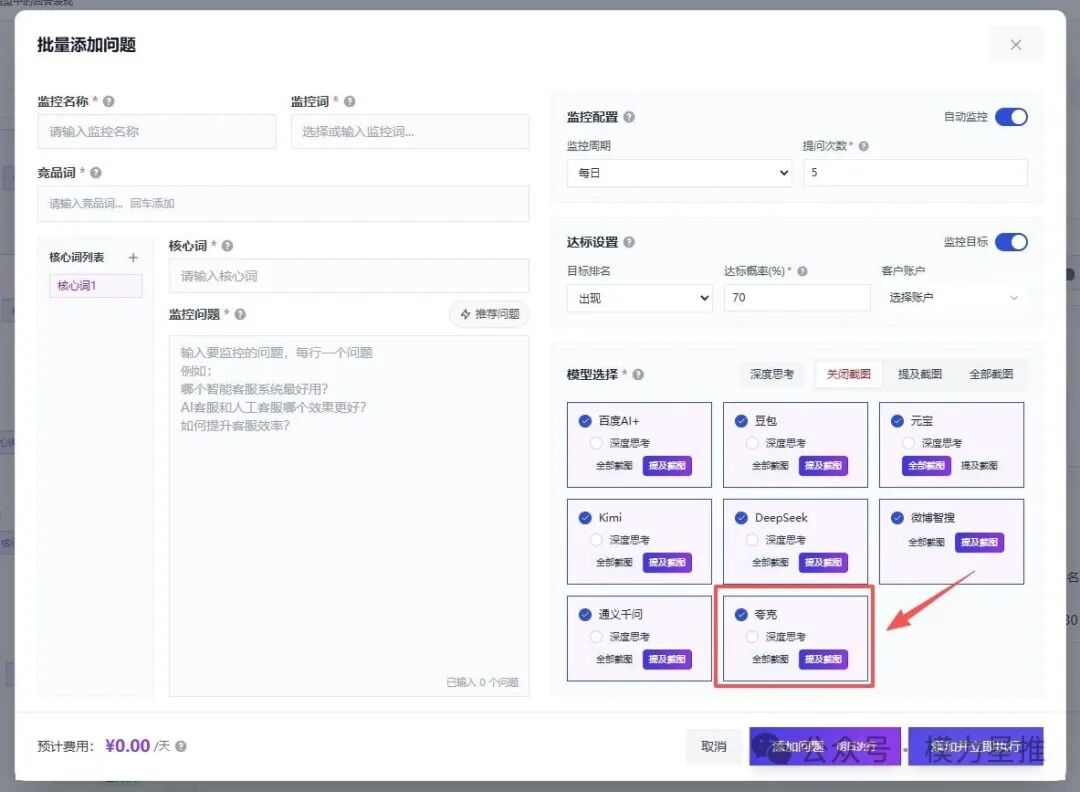Focus the 核心词 input field

coord(349,276)
